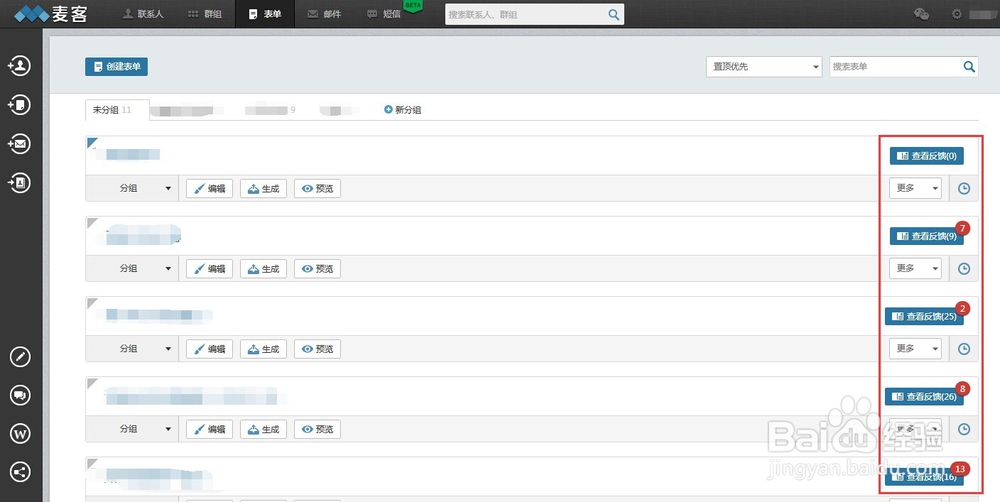This screenshot has width=1000, height=502.
Task: Click the 创建表单 button
Action: pos(117,66)
